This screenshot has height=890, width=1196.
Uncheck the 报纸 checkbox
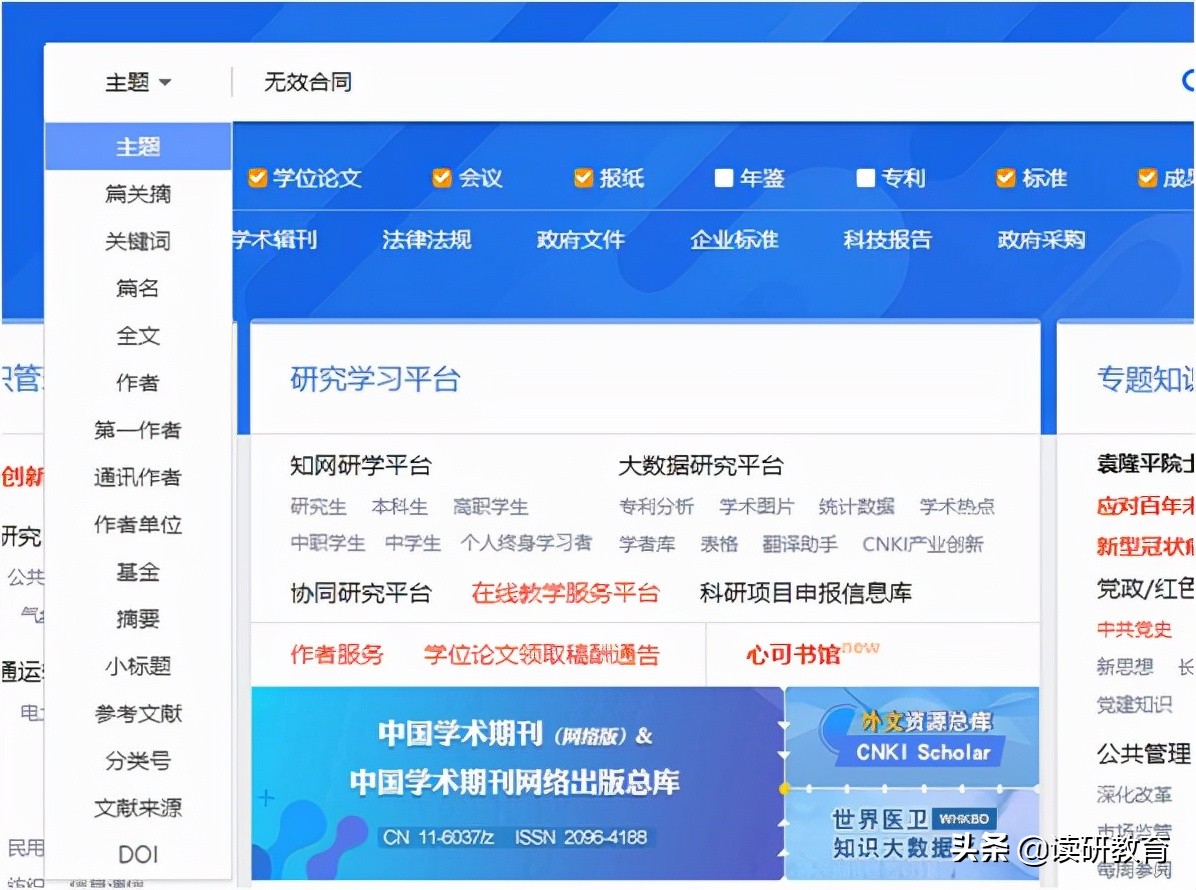click(583, 177)
